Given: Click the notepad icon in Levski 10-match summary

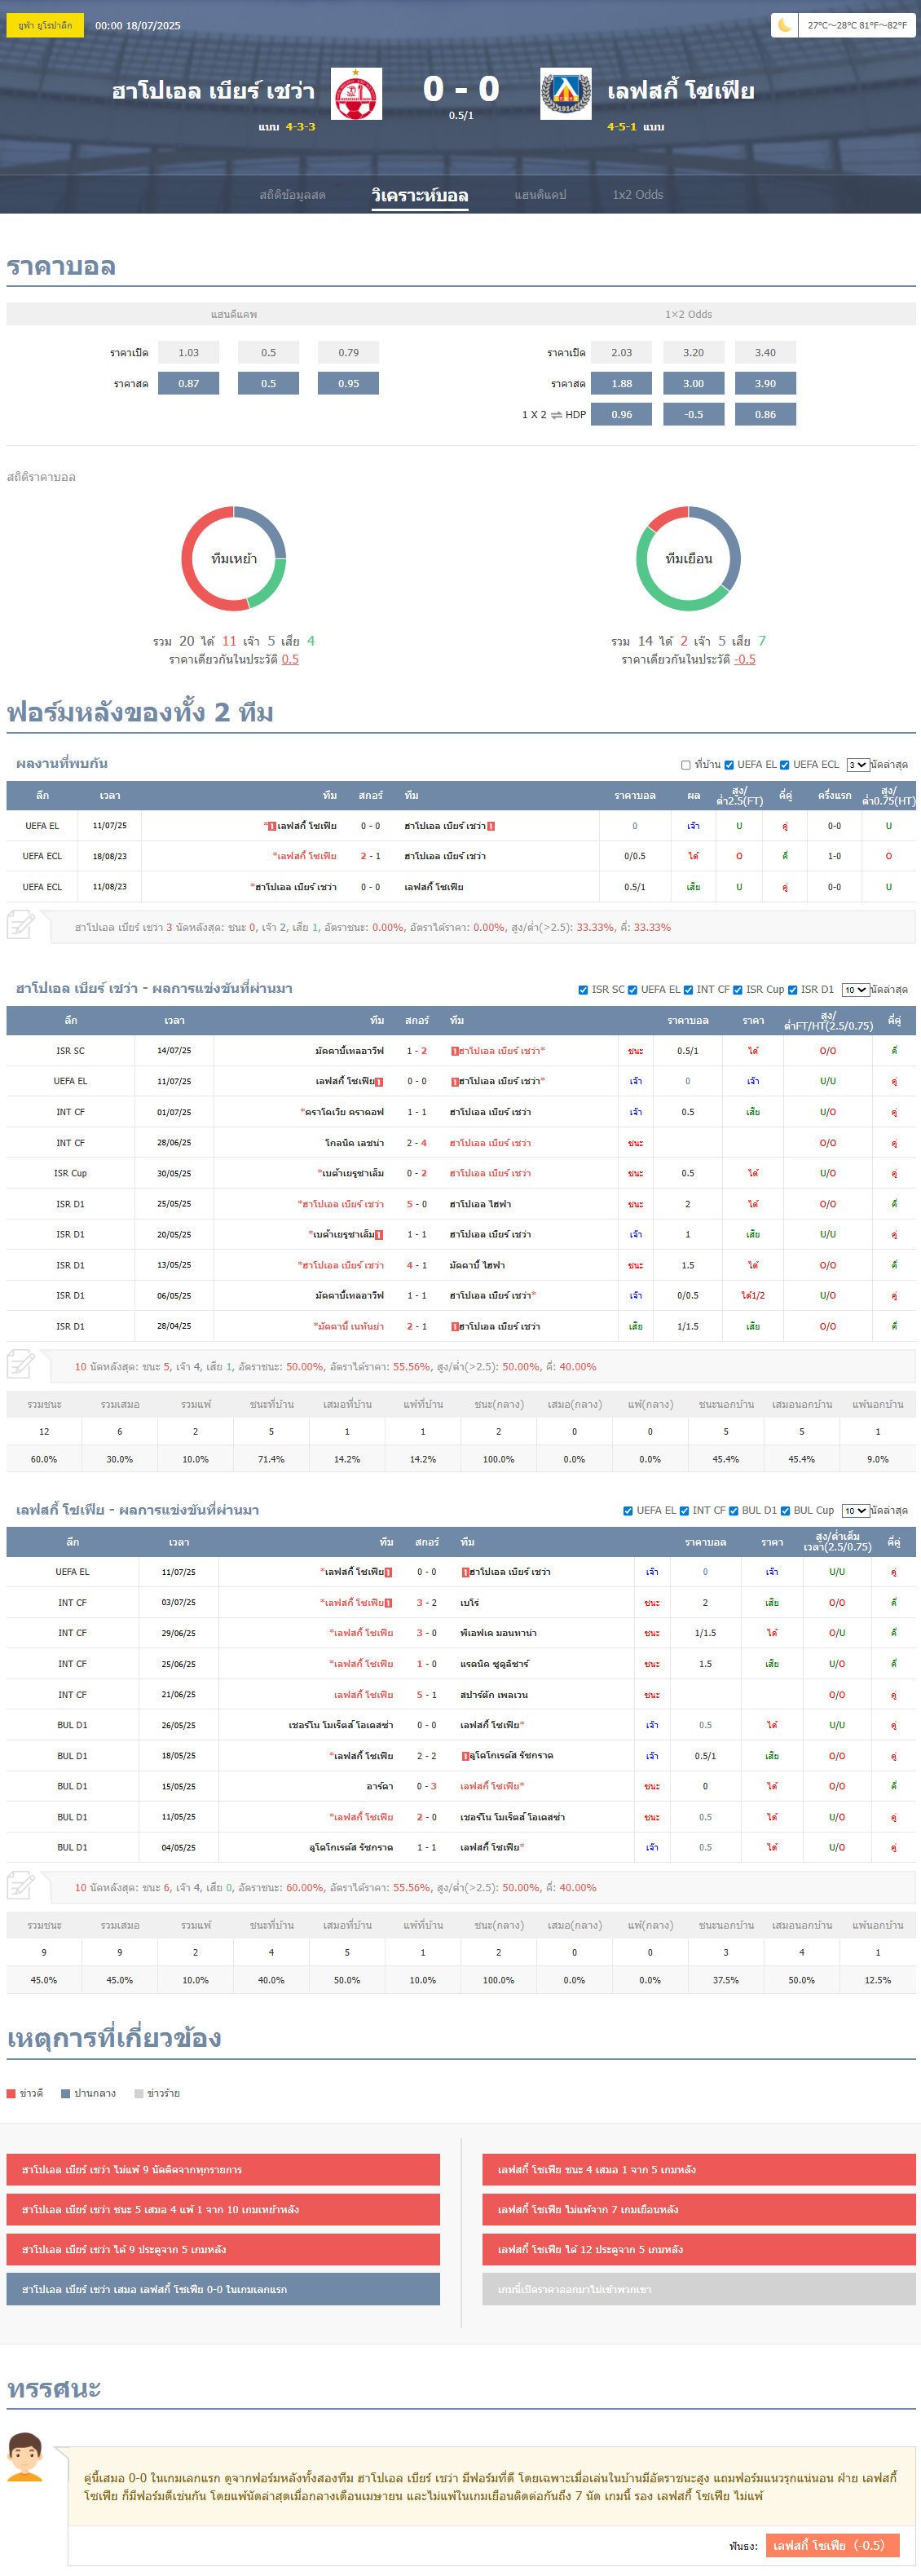Looking at the screenshot, I should (21, 1885).
